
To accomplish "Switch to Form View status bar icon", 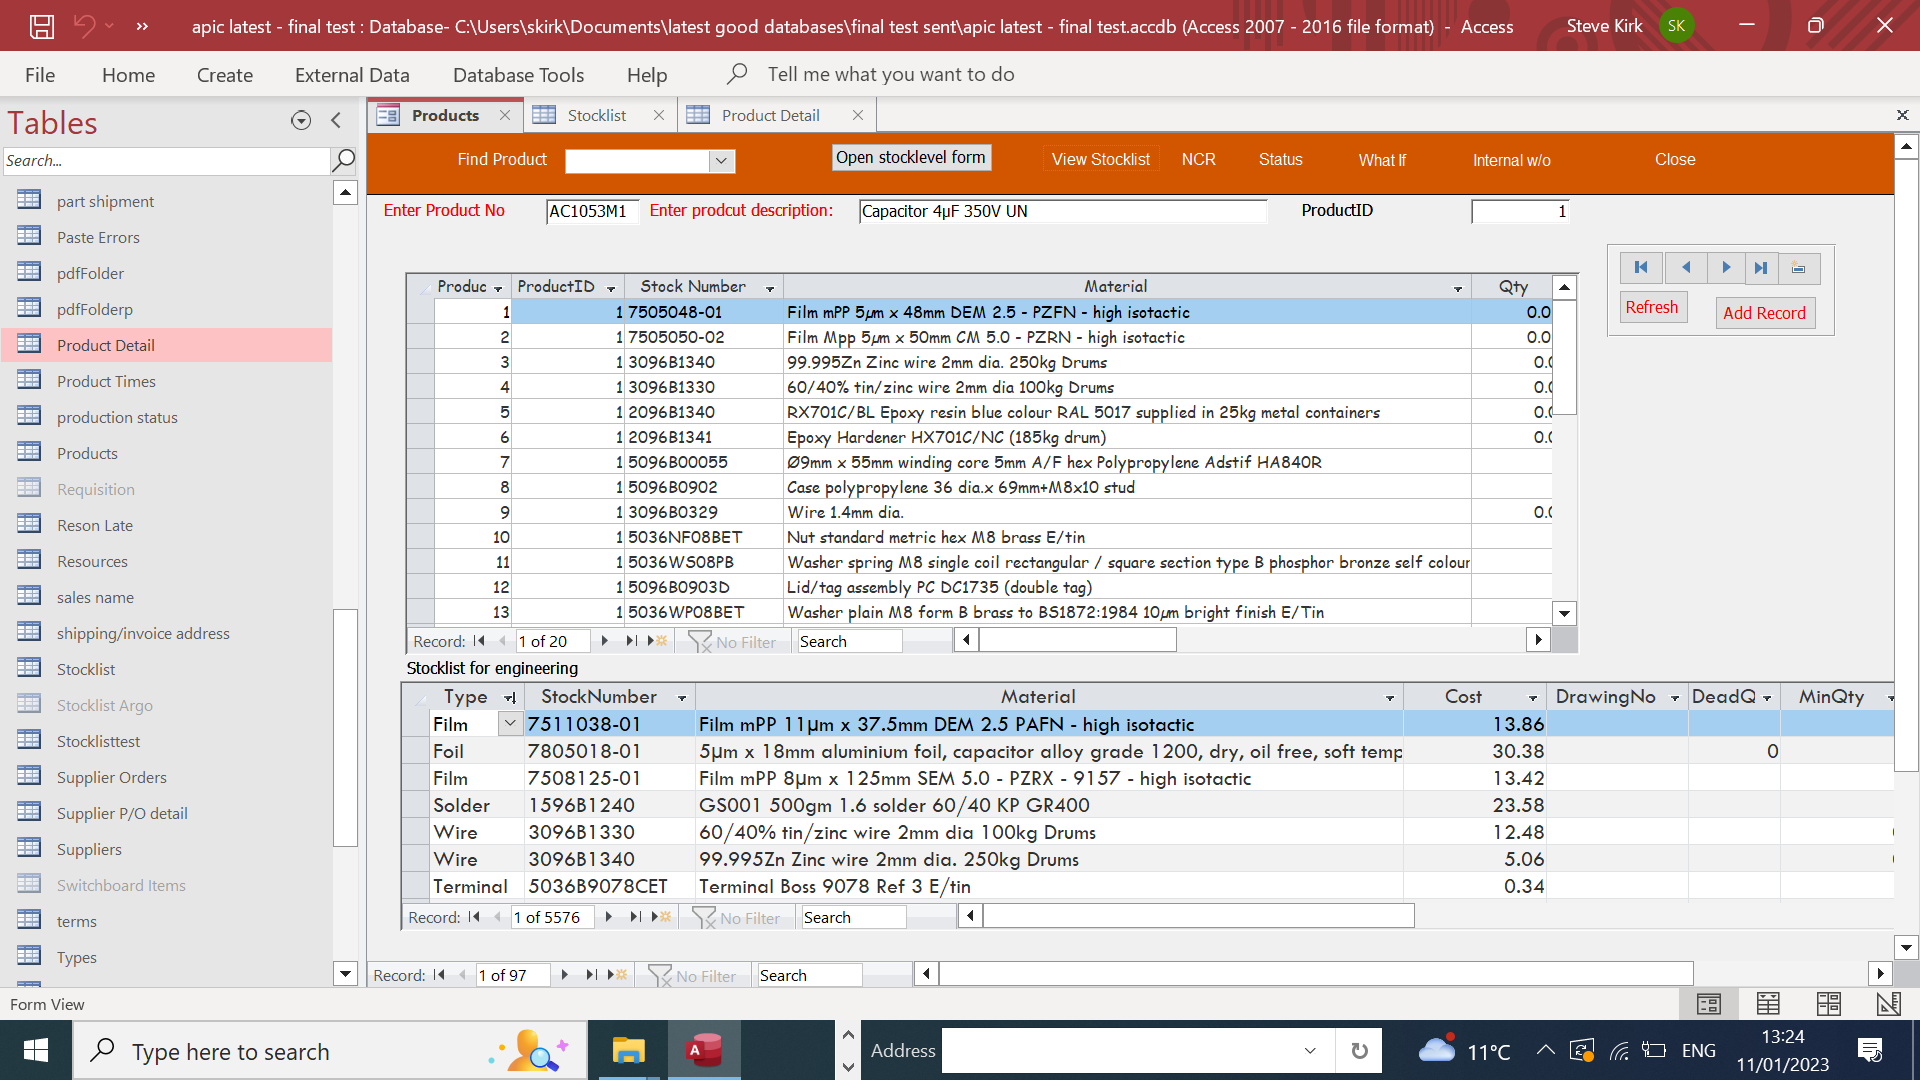I will (1709, 1004).
